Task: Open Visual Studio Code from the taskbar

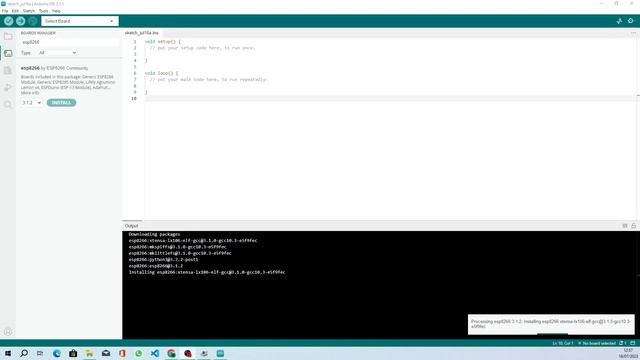Action: tap(155, 353)
